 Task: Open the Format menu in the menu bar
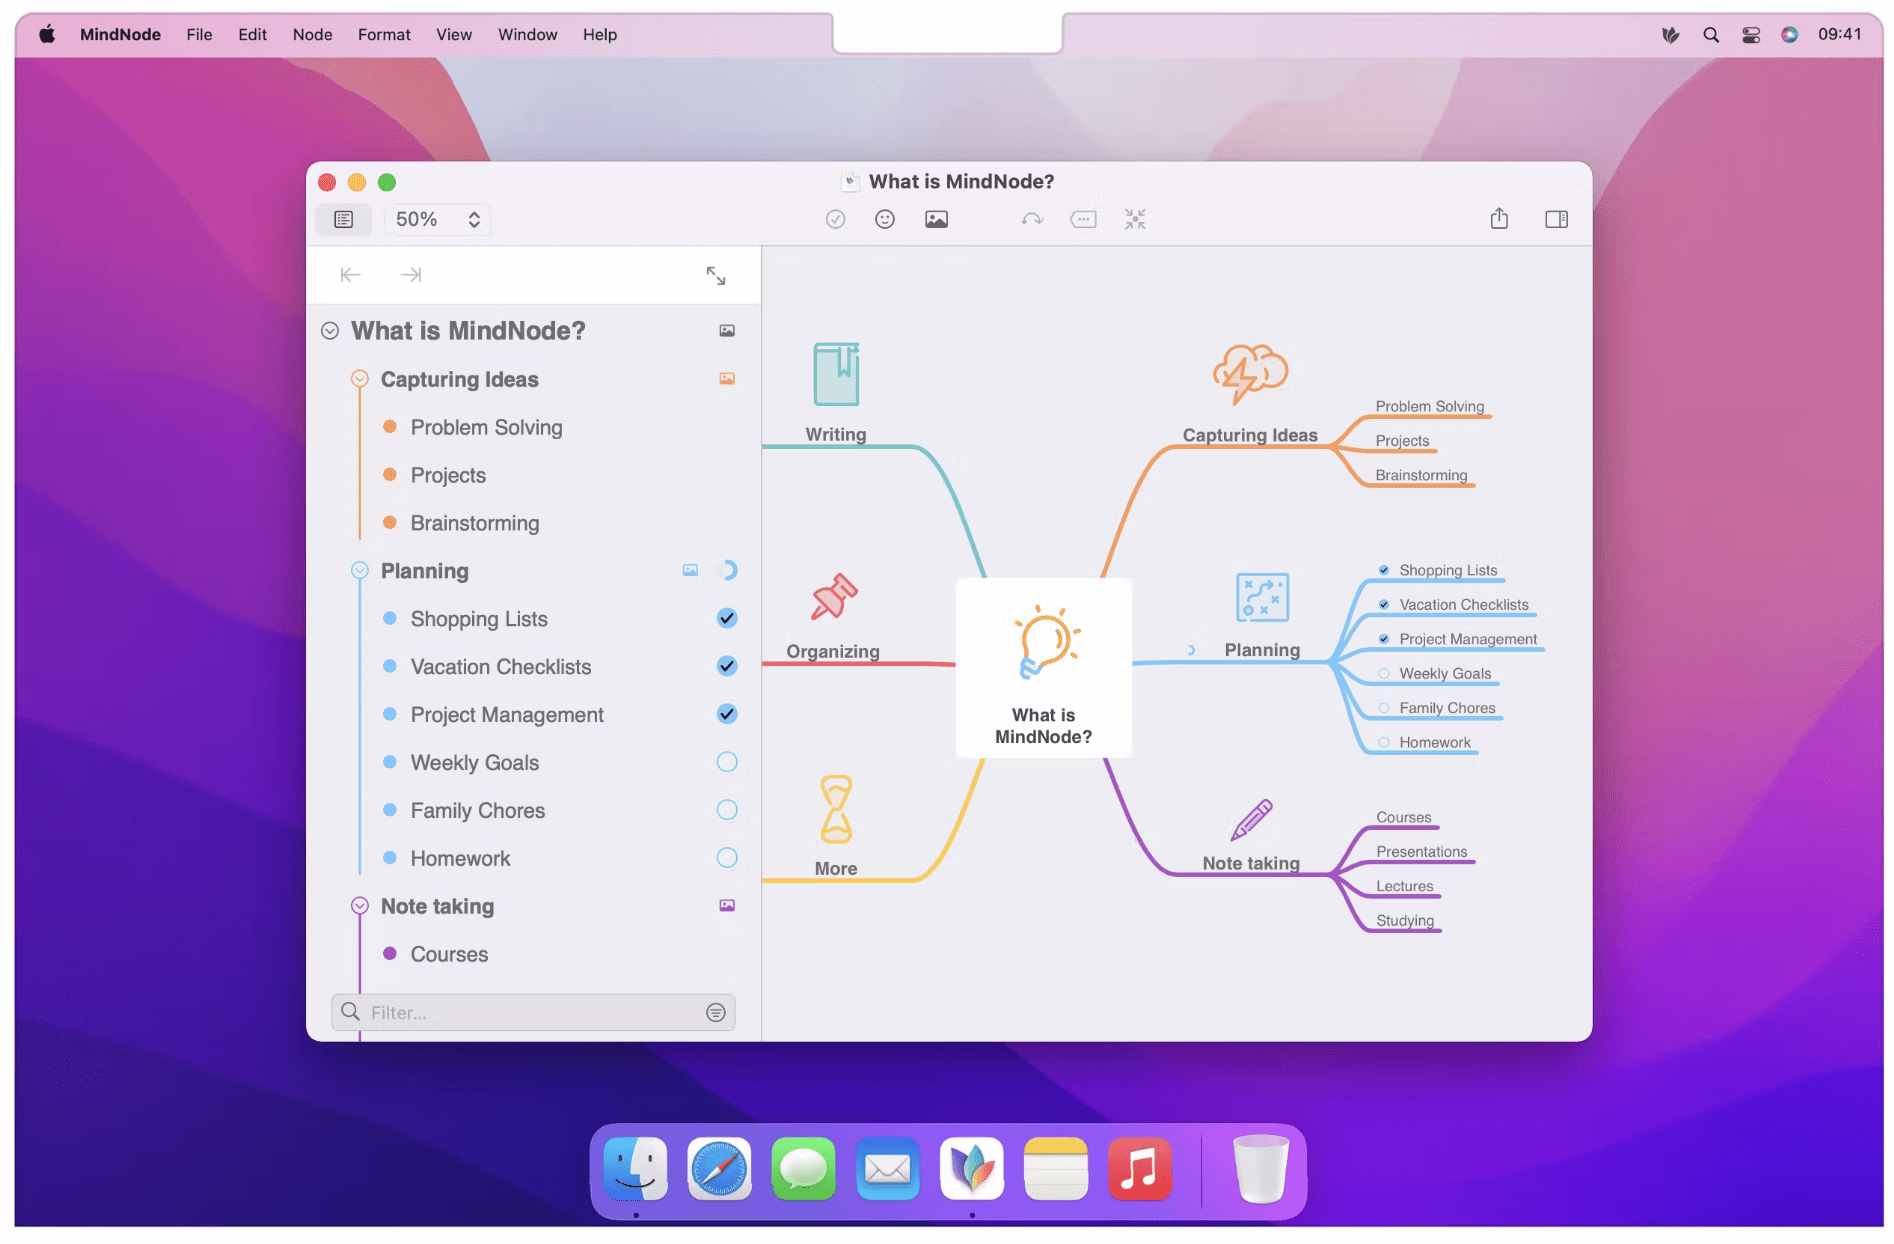(x=384, y=34)
